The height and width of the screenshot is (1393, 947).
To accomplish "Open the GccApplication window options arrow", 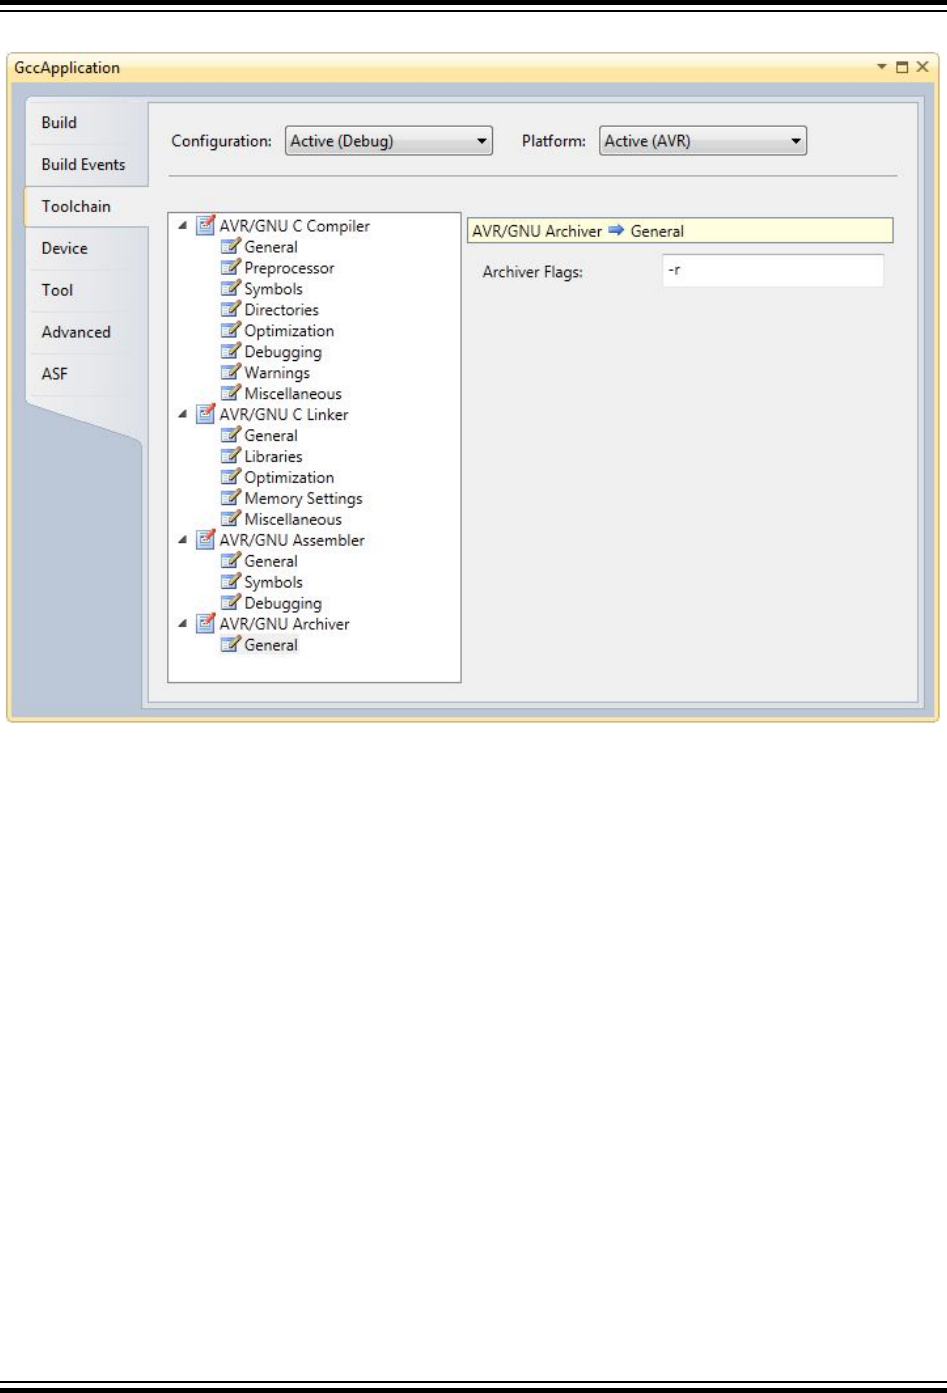I will (x=882, y=67).
